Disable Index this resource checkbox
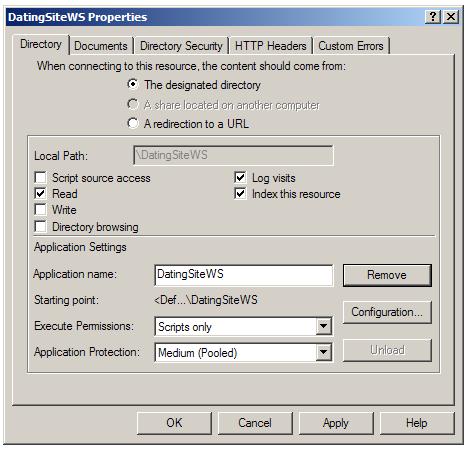The width and height of the screenshot is (468, 449). (240, 193)
